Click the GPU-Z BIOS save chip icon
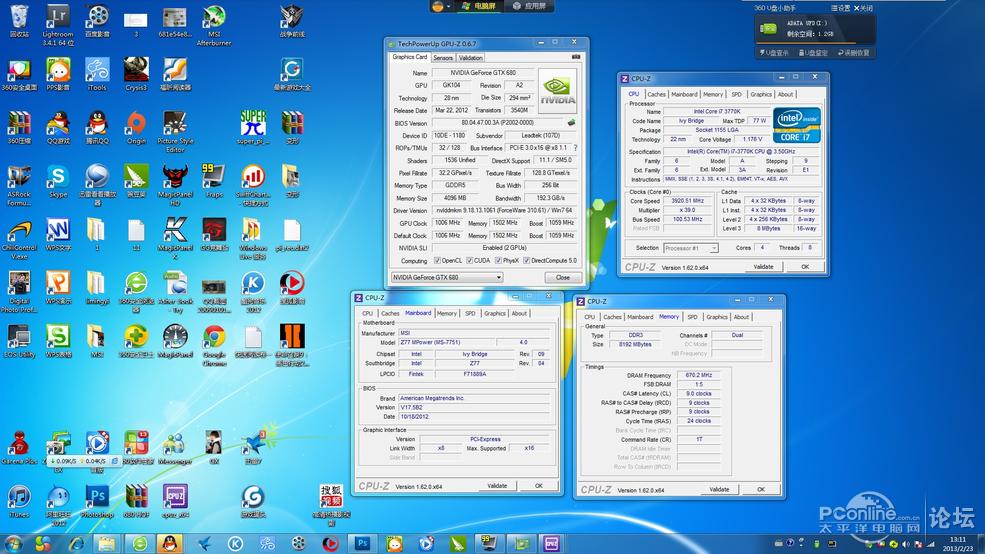 tap(571, 122)
